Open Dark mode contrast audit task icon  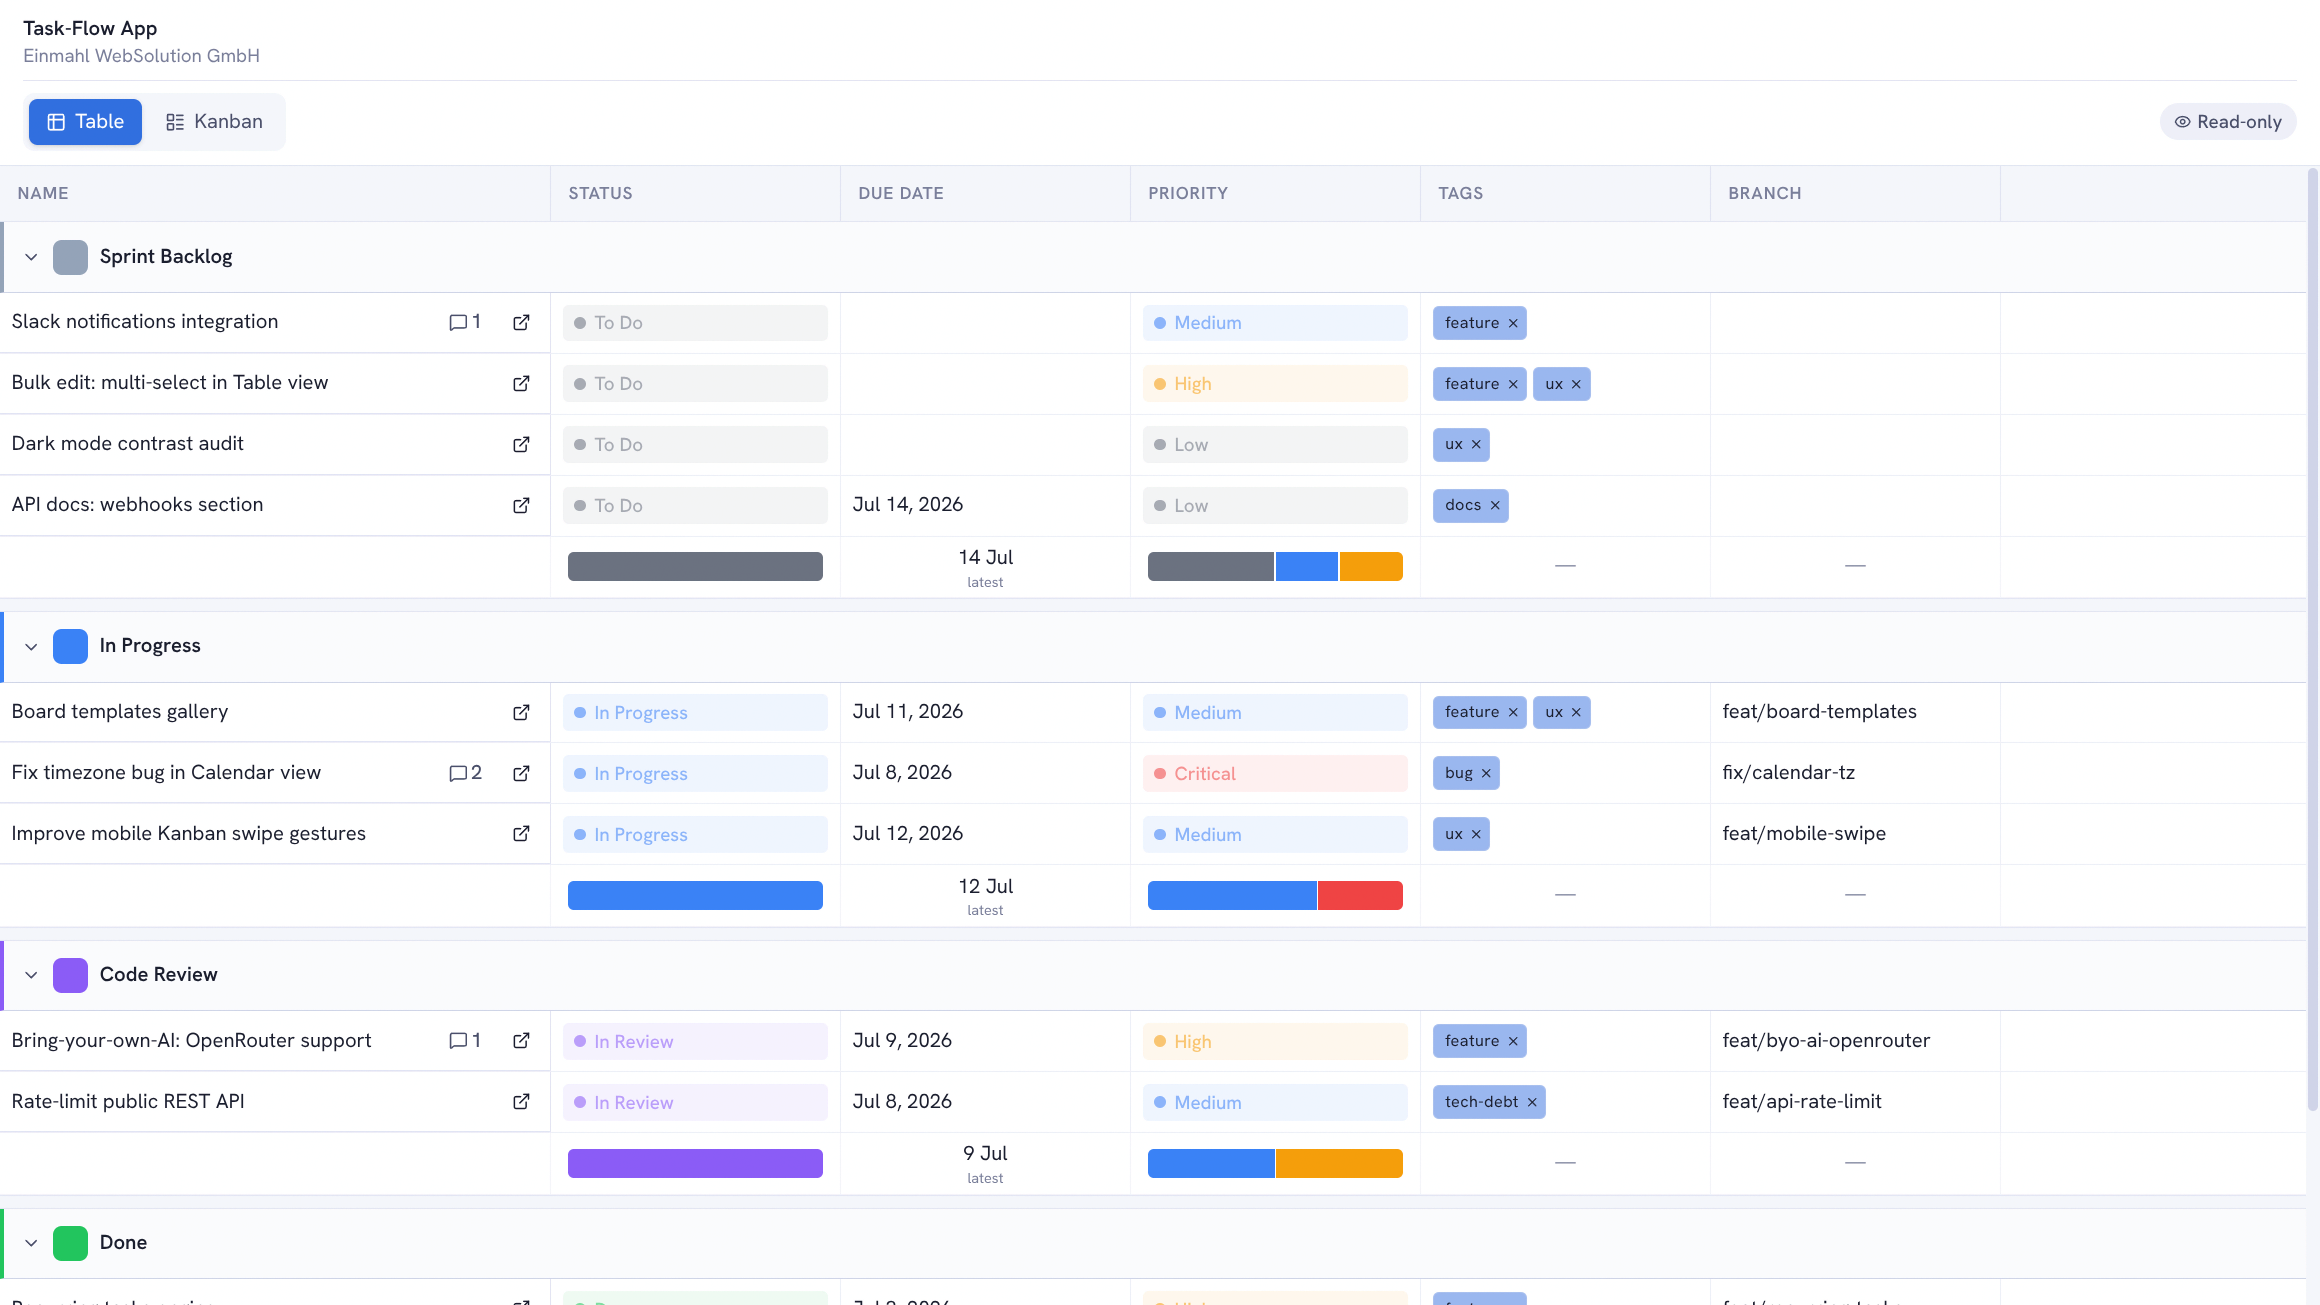(521, 444)
